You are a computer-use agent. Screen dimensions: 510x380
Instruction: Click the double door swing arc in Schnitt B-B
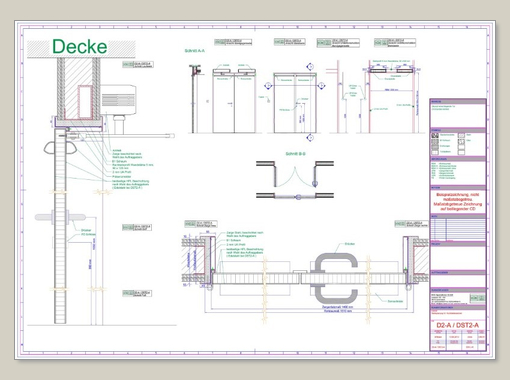point(295,177)
